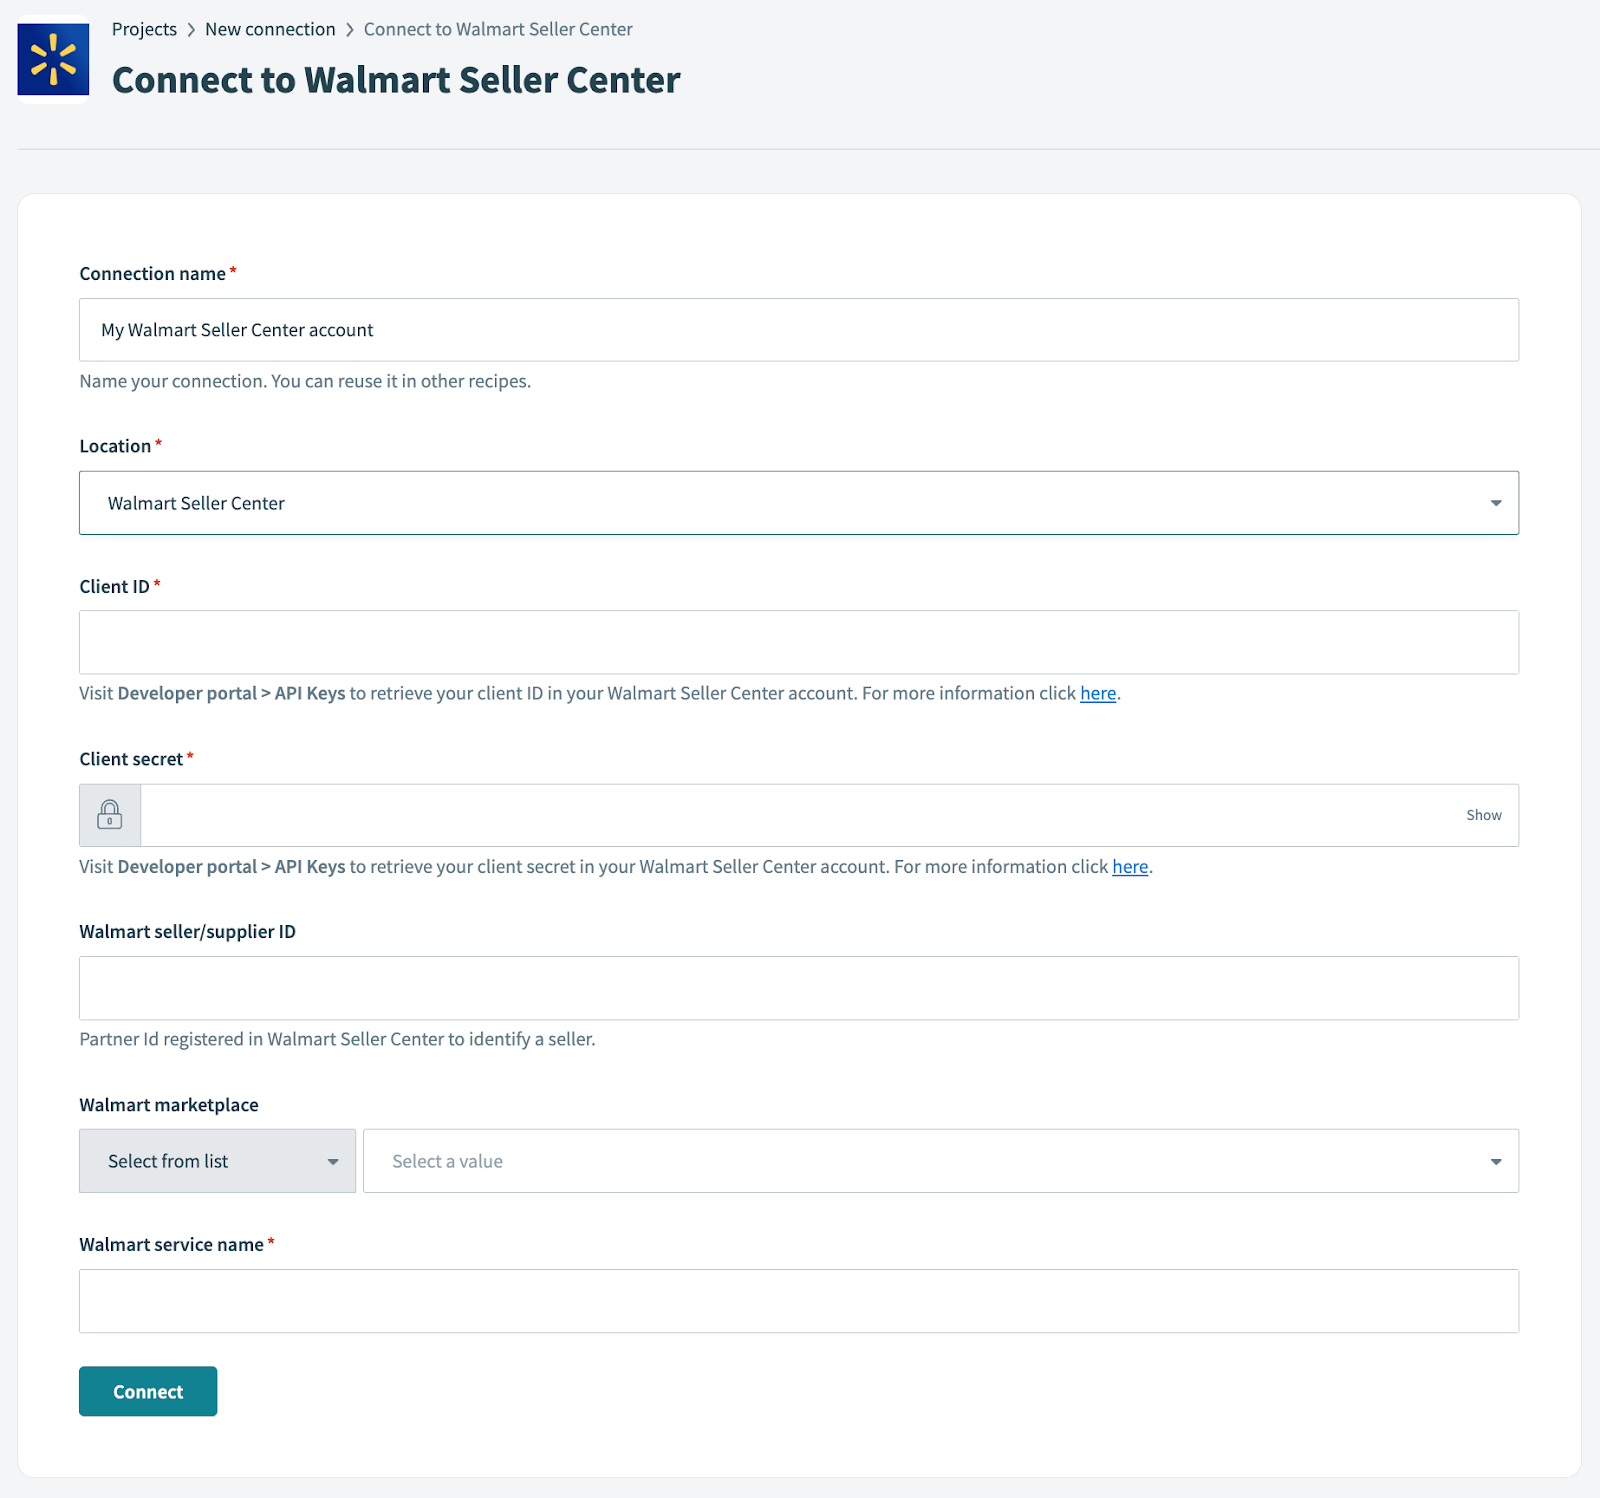Click the Connection name text box
This screenshot has height=1498, width=1600.
click(800, 329)
